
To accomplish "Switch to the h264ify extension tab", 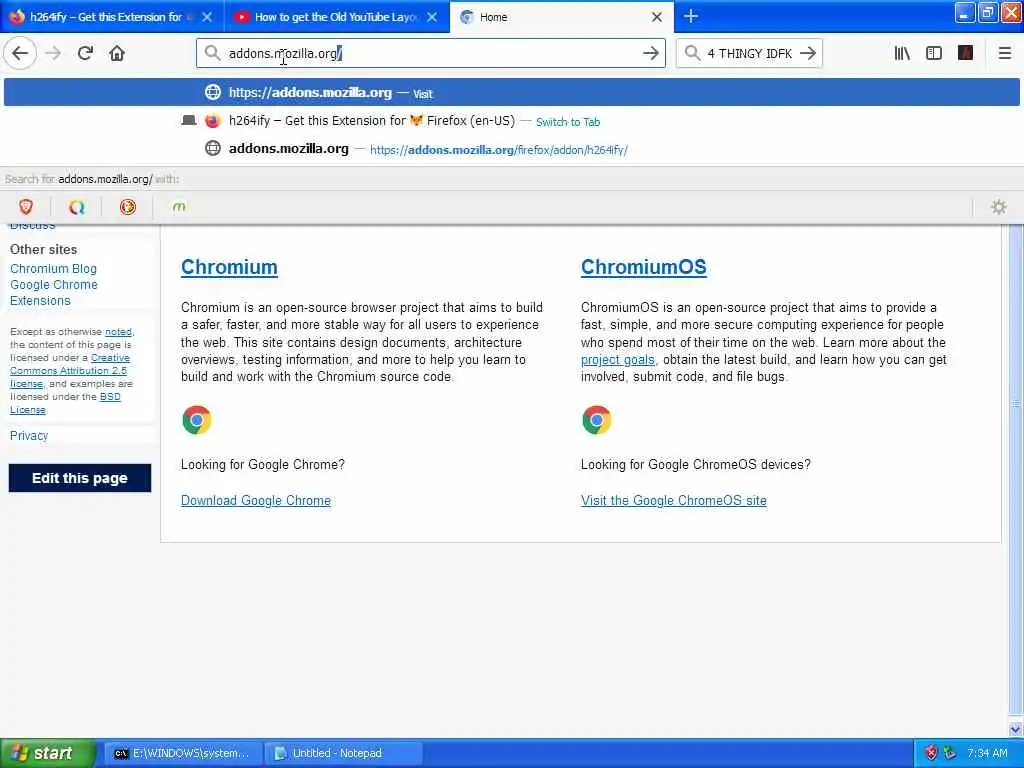I will (x=104, y=17).
